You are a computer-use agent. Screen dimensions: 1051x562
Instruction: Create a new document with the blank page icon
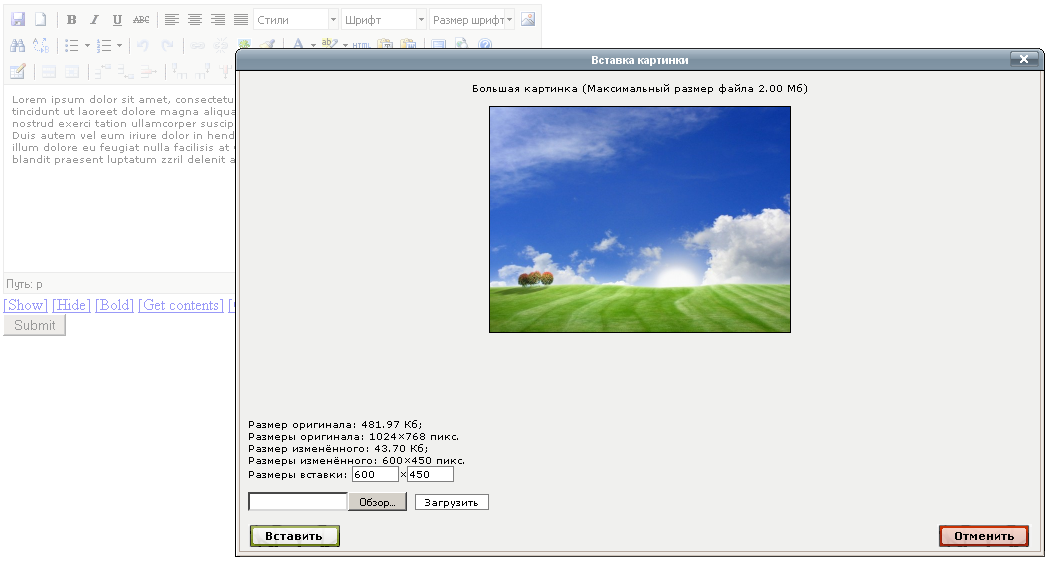pos(41,19)
